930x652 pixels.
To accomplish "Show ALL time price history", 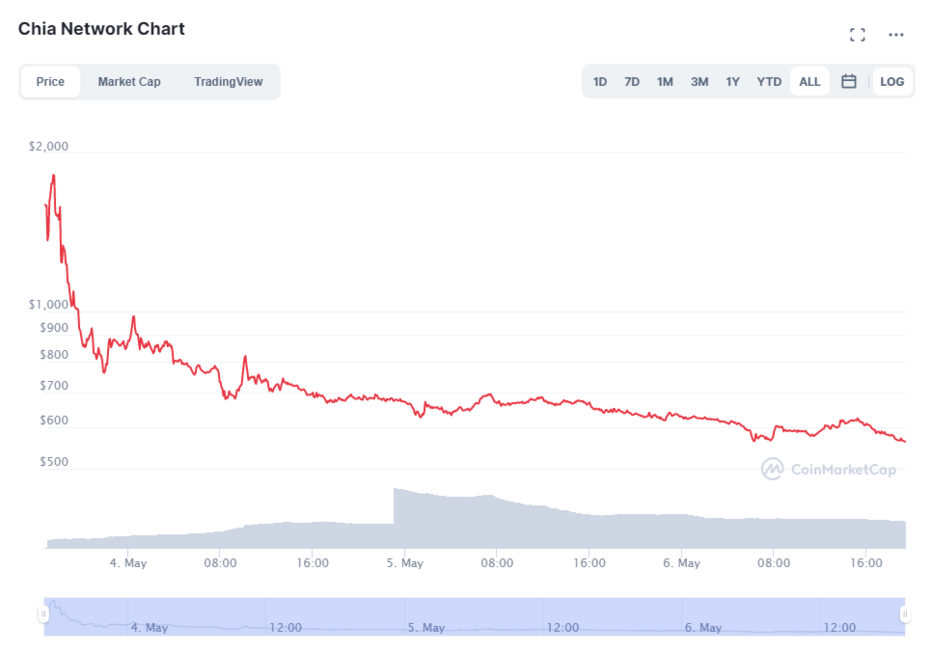I will [810, 82].
